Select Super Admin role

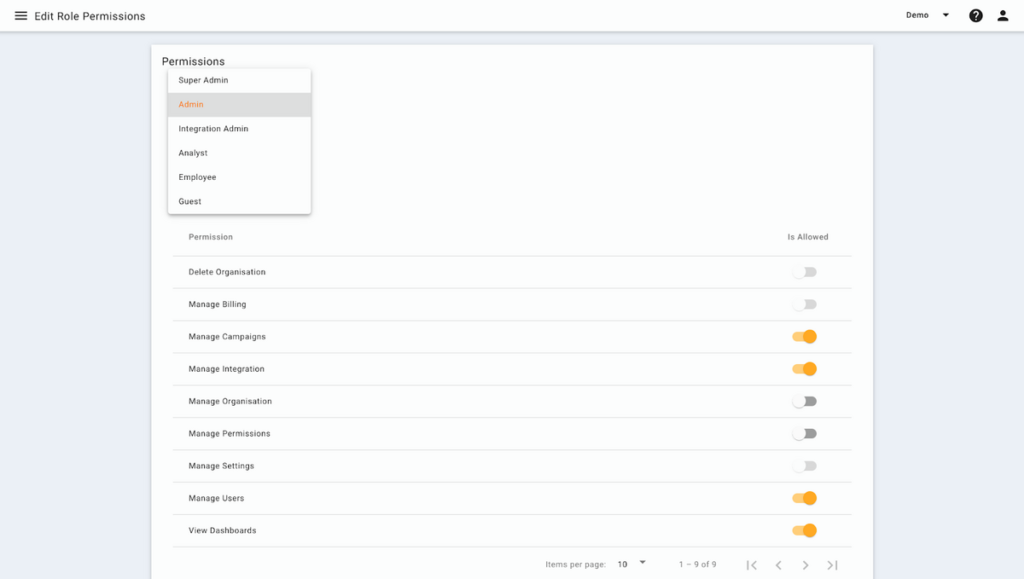[x=239, y=80]
